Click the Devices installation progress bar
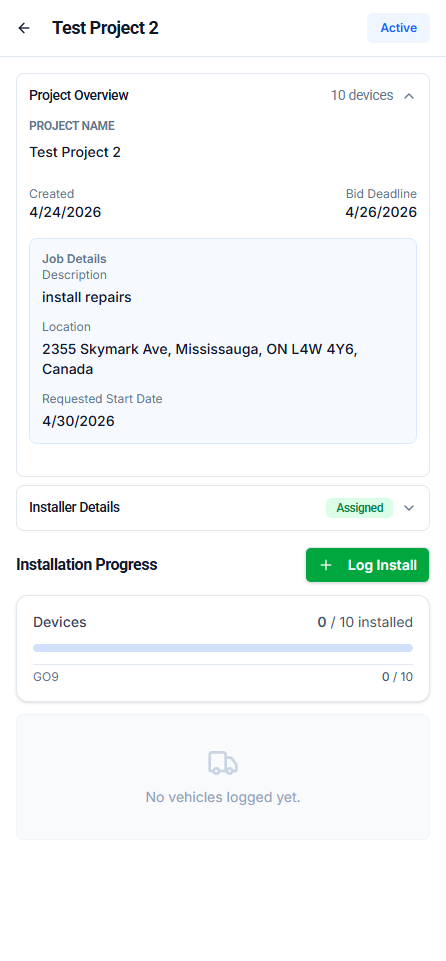446x961 pixels. coord(223,648)
